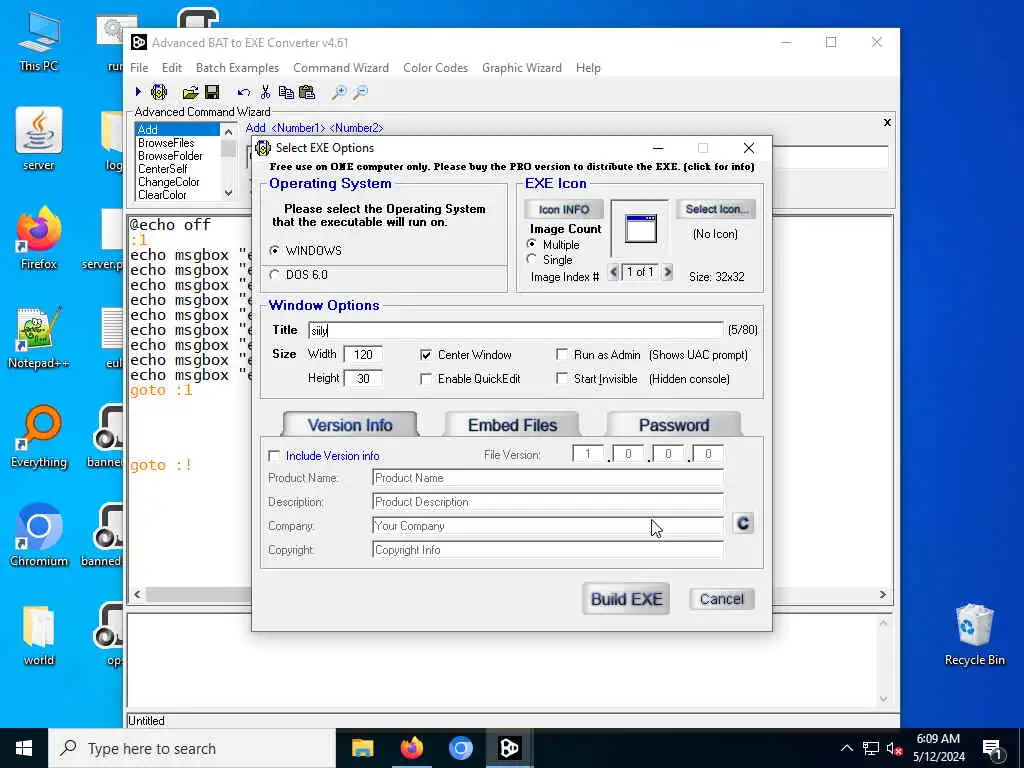Cancel the EXE options dialog

click(722, 599)
